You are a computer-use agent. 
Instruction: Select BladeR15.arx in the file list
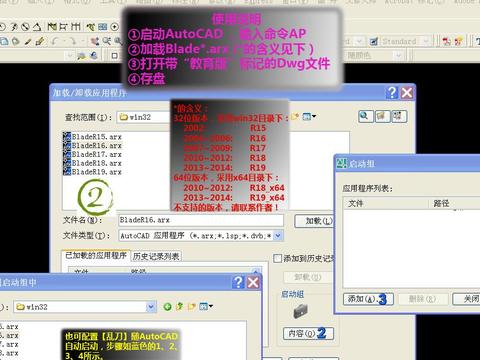click(x=92, y=137)
